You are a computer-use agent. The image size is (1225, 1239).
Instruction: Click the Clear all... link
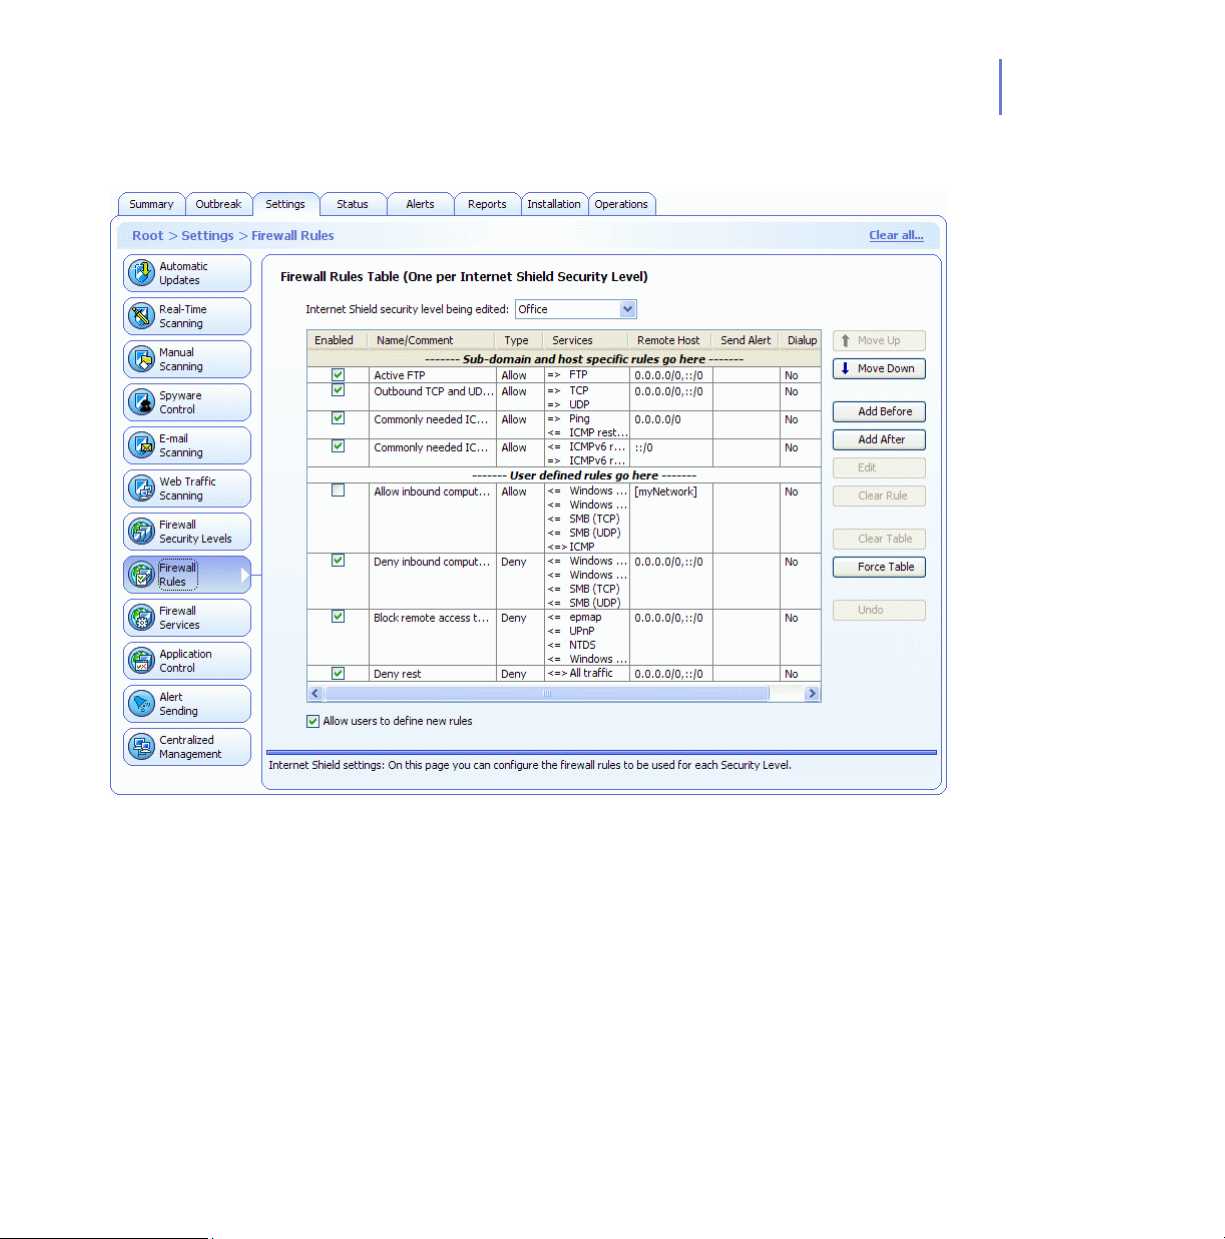coord(896,235)
